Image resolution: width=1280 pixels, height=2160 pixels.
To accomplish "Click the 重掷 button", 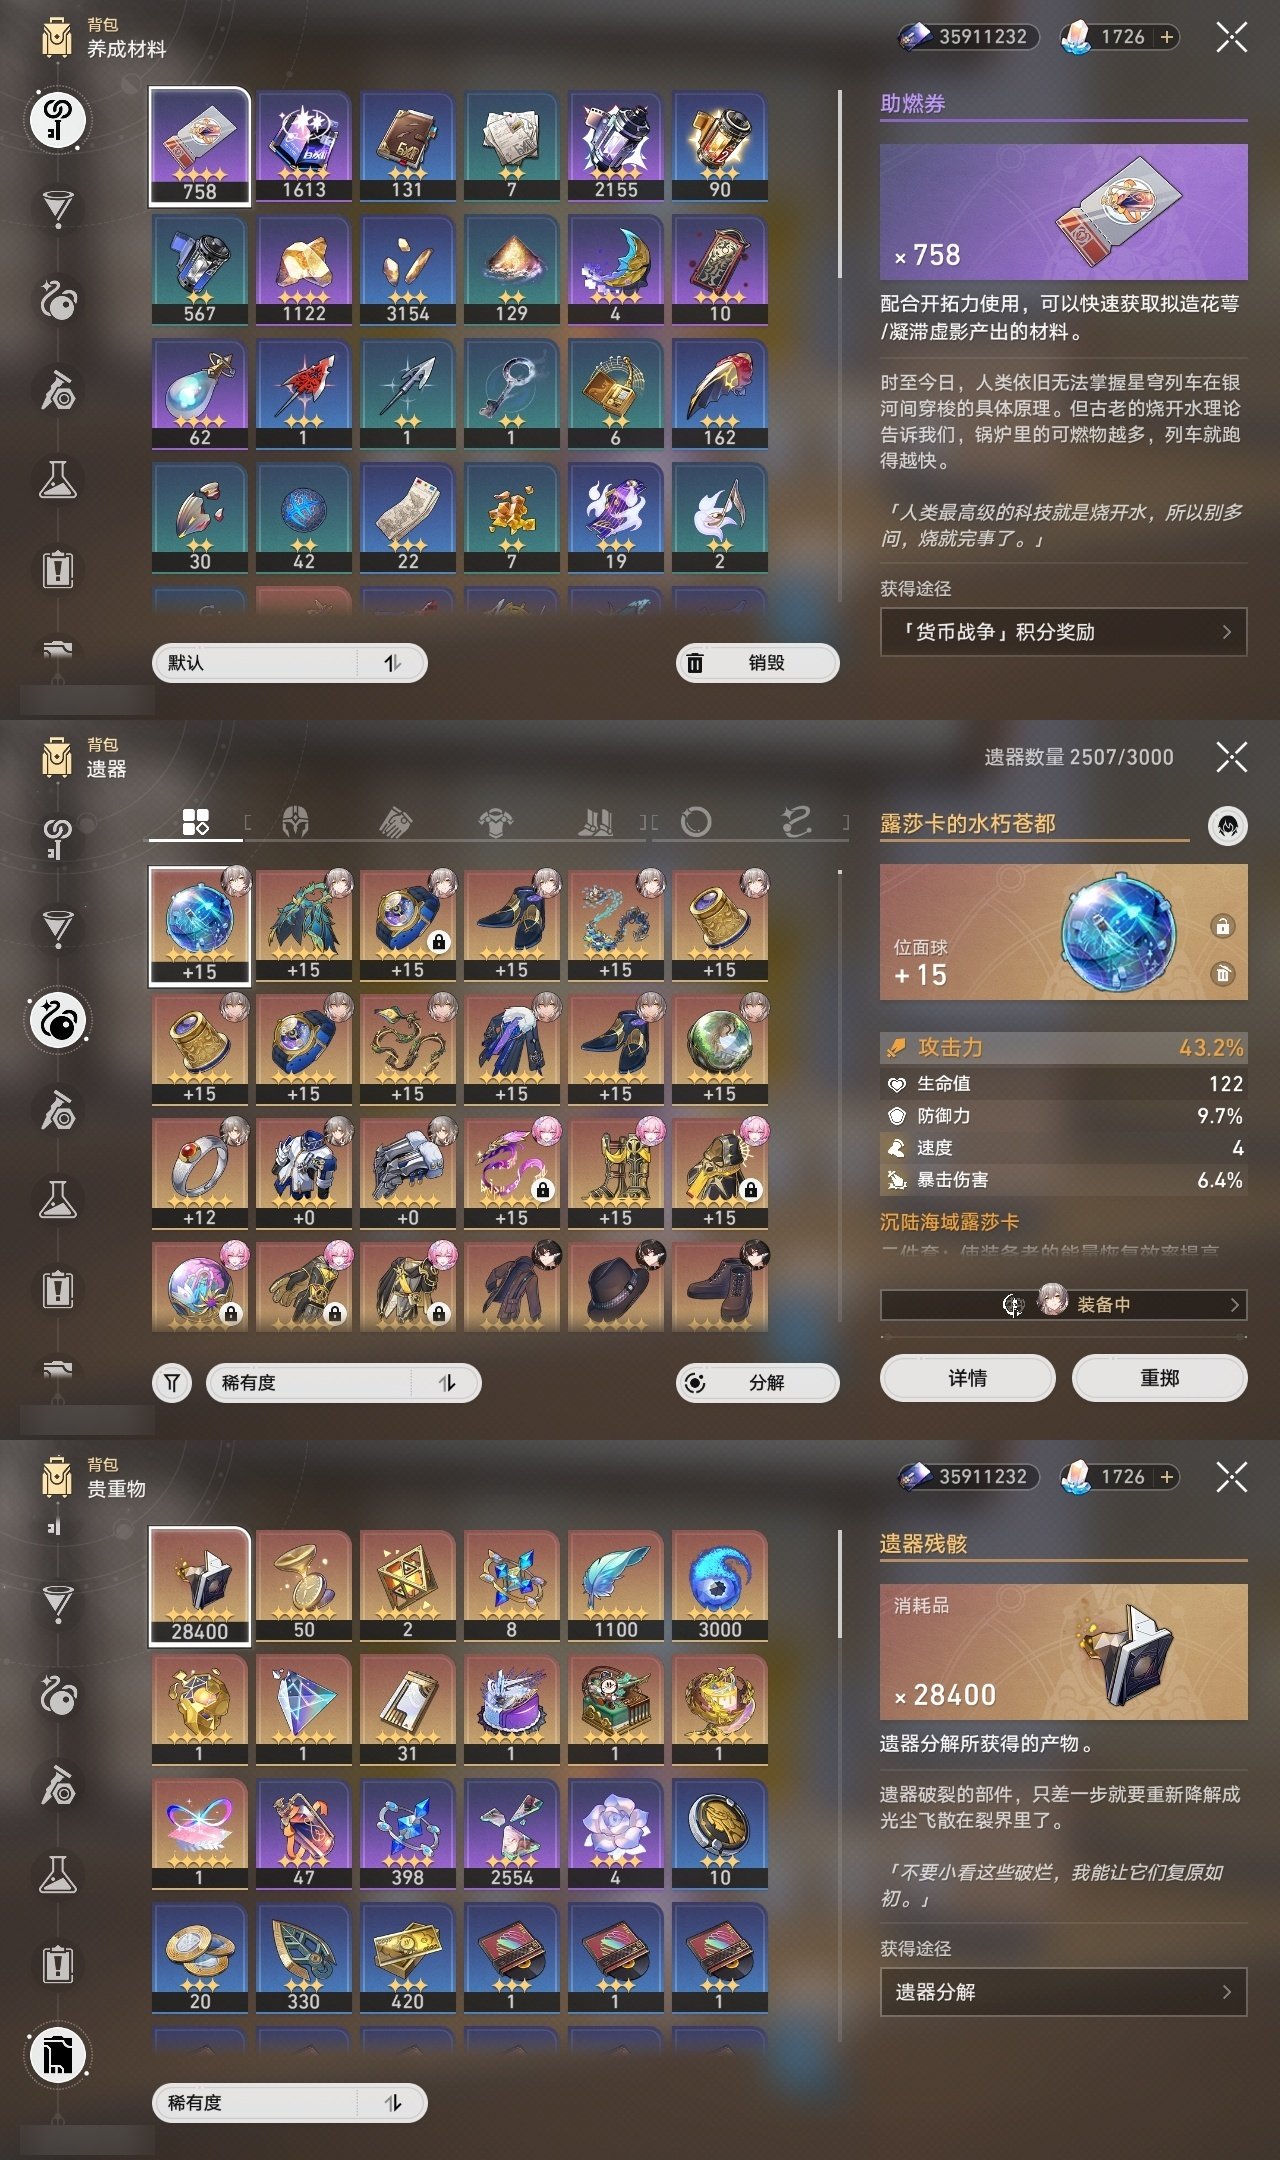I will tap(1159, 1378).
